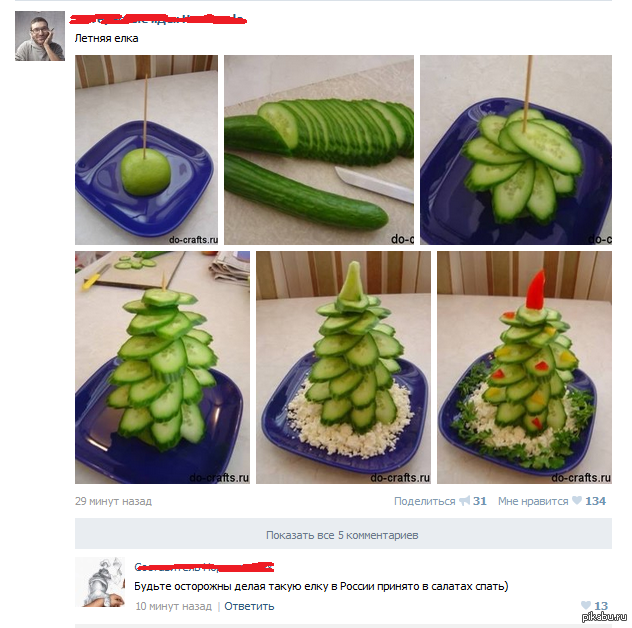
Task: Open the commenter's knight sketch avatar
Action: pyautogui.click(x=100, y=582)
